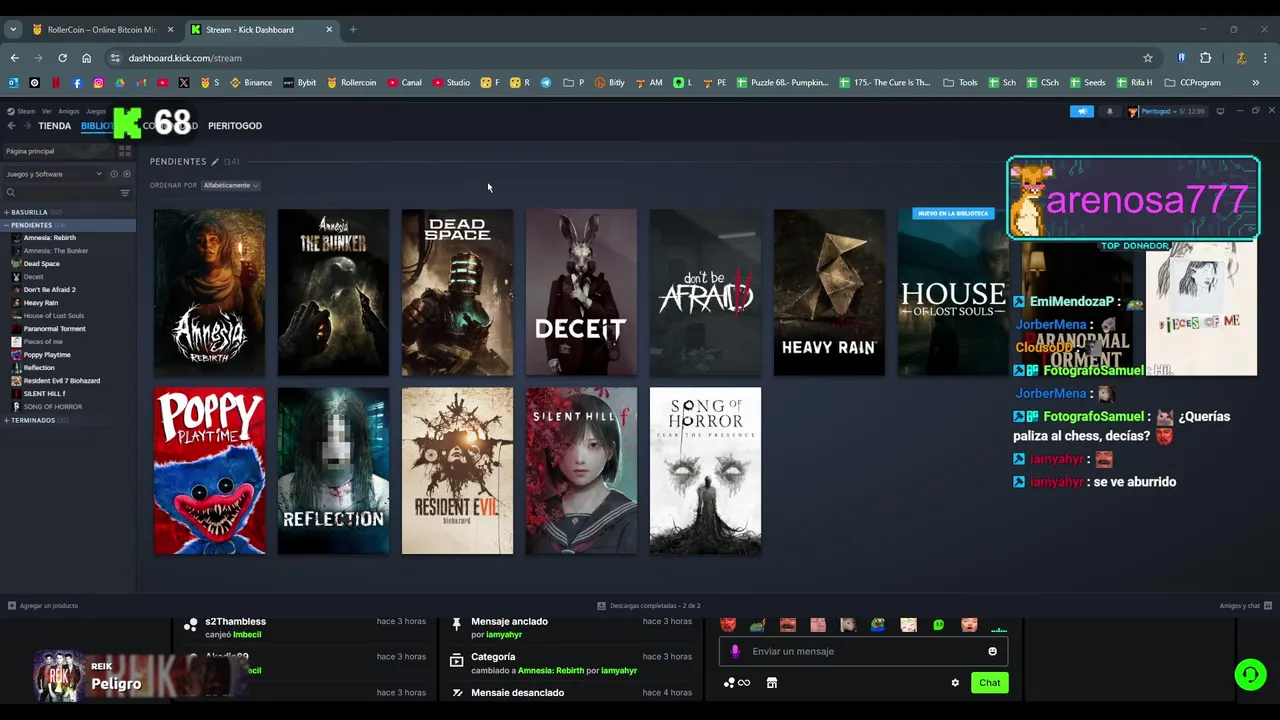Click the browser reload button
1280x720 pixels.
[x=62, y=58]
